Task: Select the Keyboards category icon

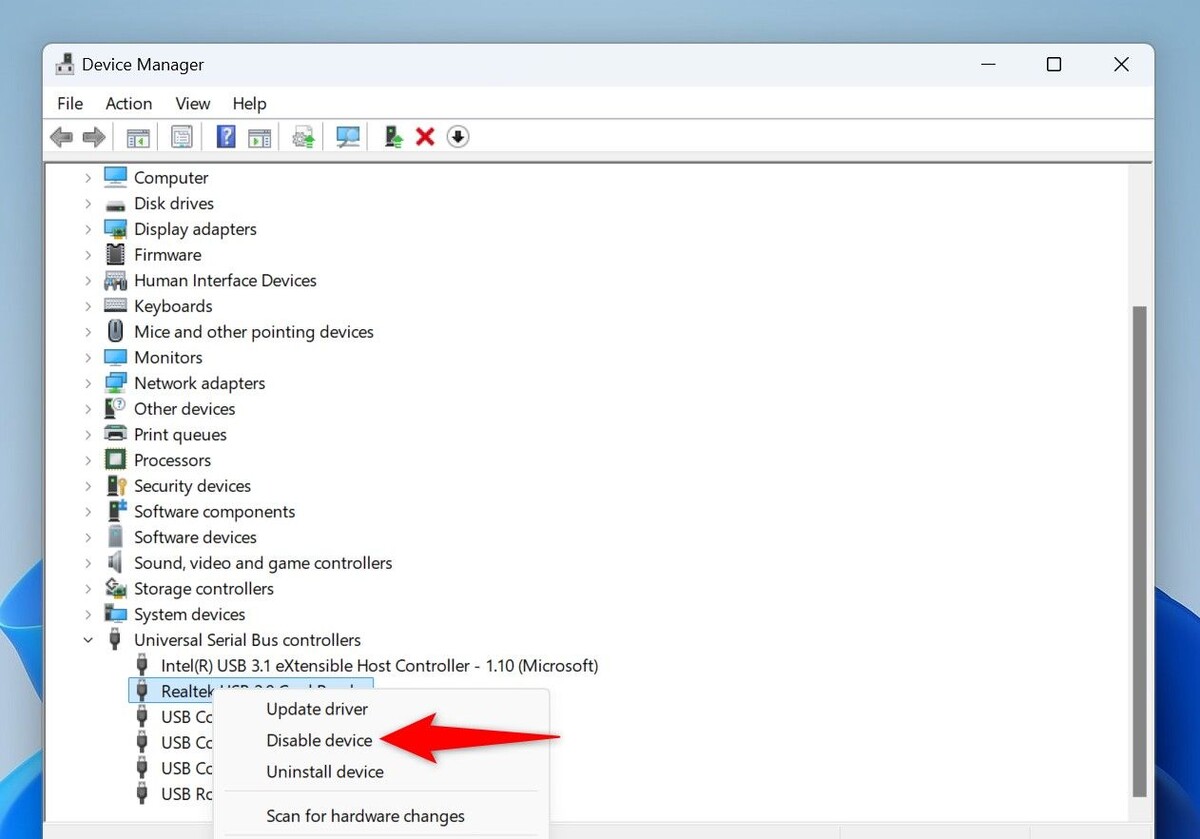Action: [116, 306]
